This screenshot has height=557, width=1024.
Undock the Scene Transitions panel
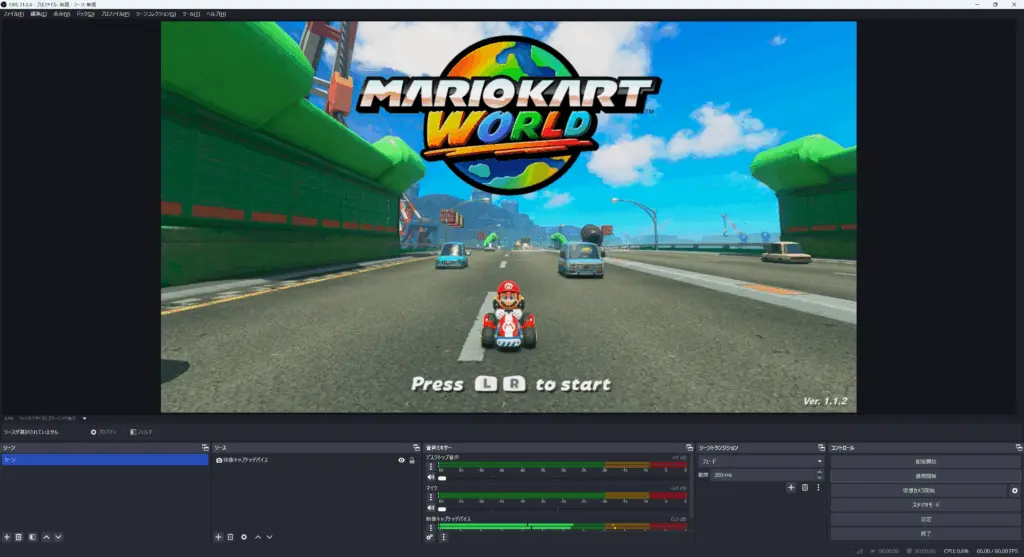[822, 447]
